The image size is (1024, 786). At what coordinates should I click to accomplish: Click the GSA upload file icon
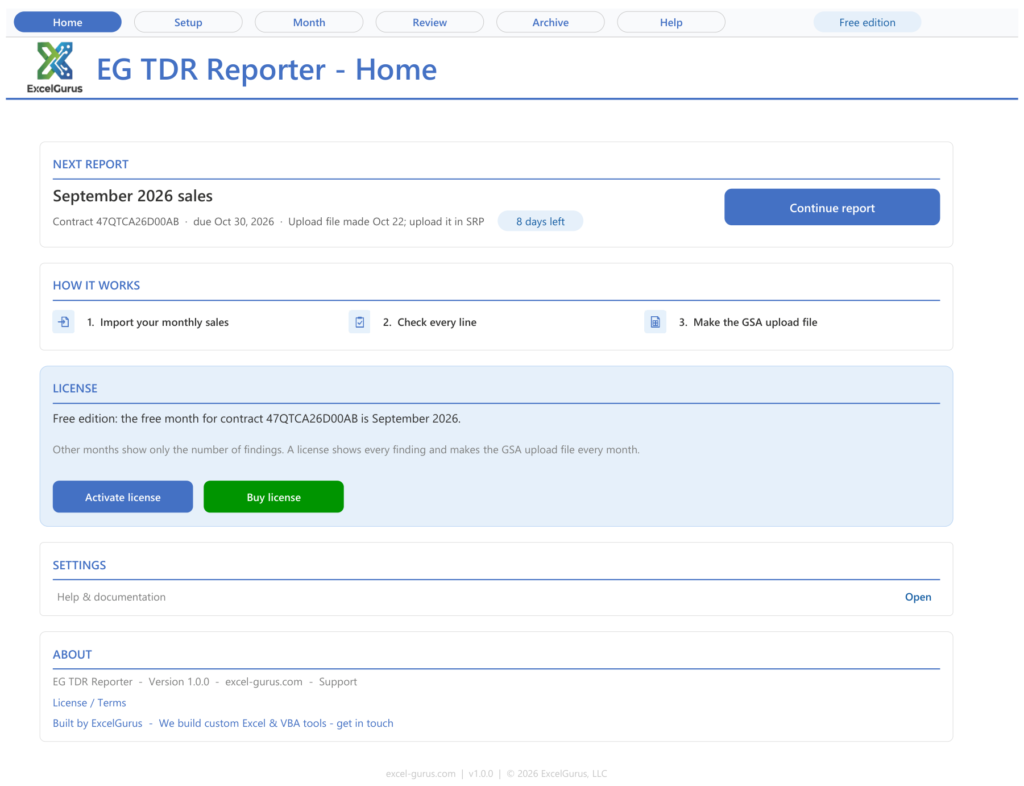coord(655,322)
